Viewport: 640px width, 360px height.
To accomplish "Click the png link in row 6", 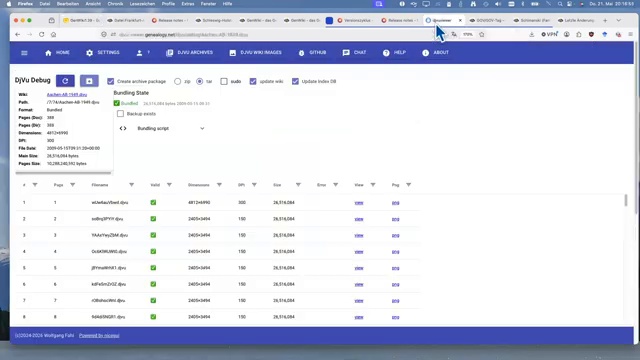I will pos(396,284).
